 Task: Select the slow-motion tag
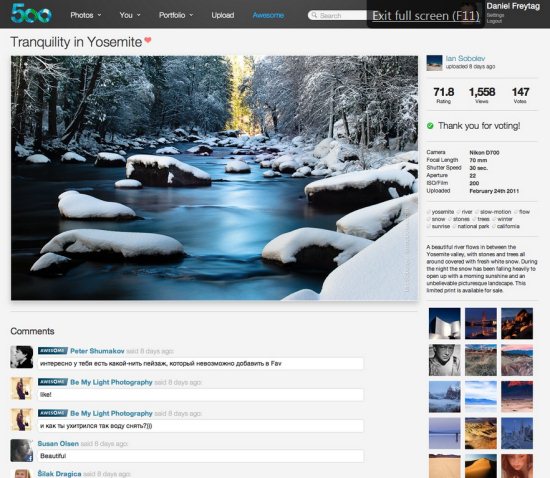pos(495,212)
